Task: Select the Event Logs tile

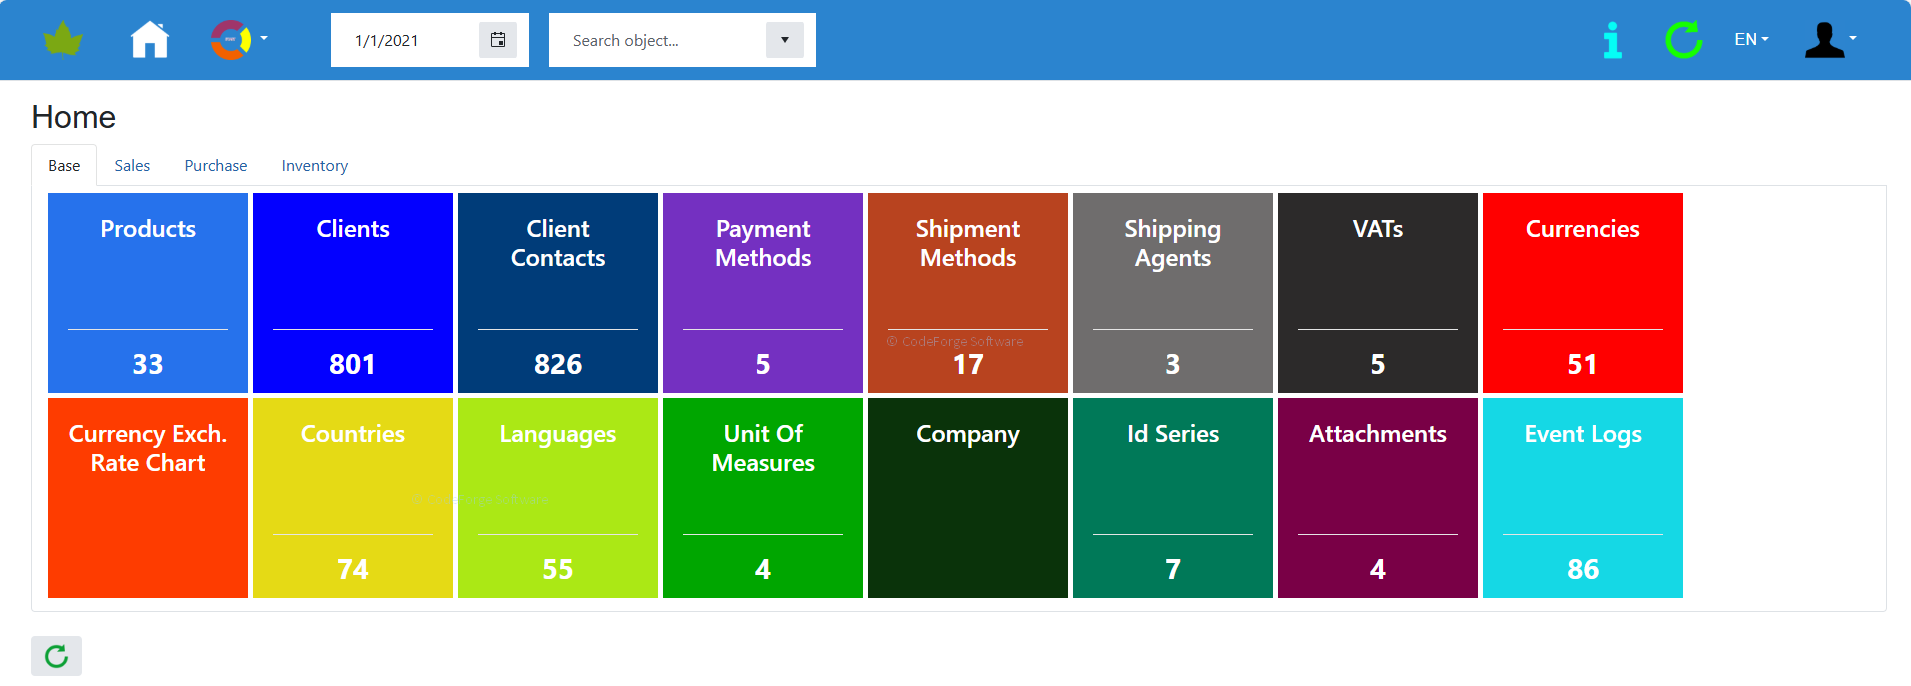Action: (x=1582, y=498)
